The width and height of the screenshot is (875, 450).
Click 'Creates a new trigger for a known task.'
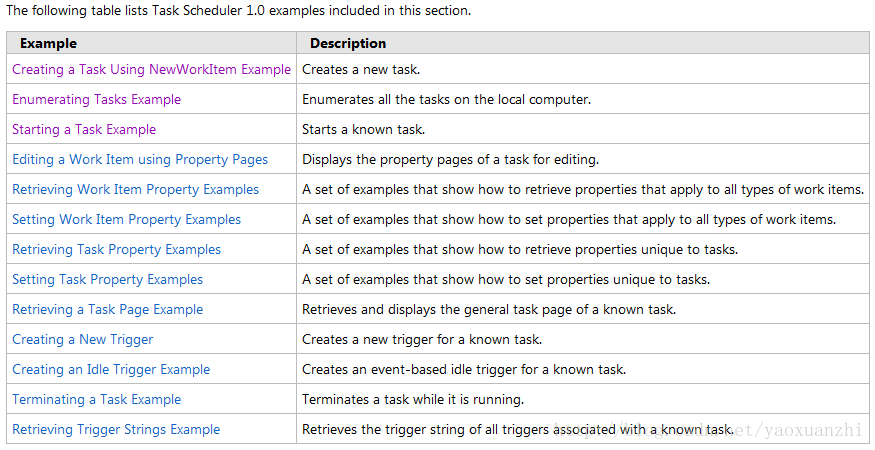click(x=422, y=339)
